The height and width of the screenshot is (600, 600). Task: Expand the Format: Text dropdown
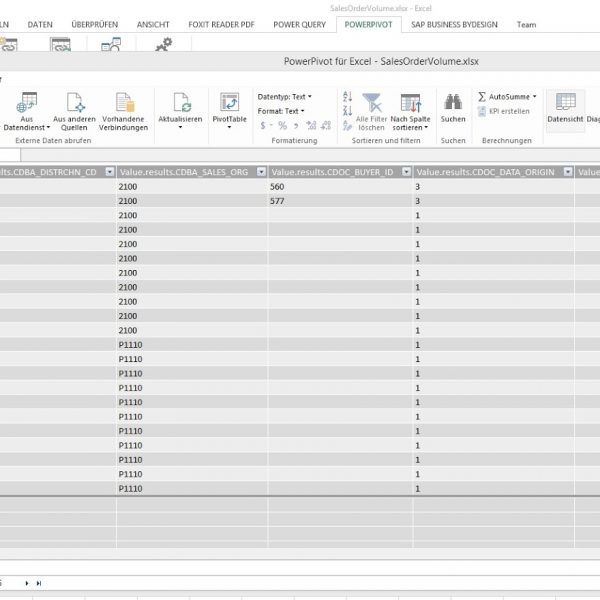(x=280, y=111)
